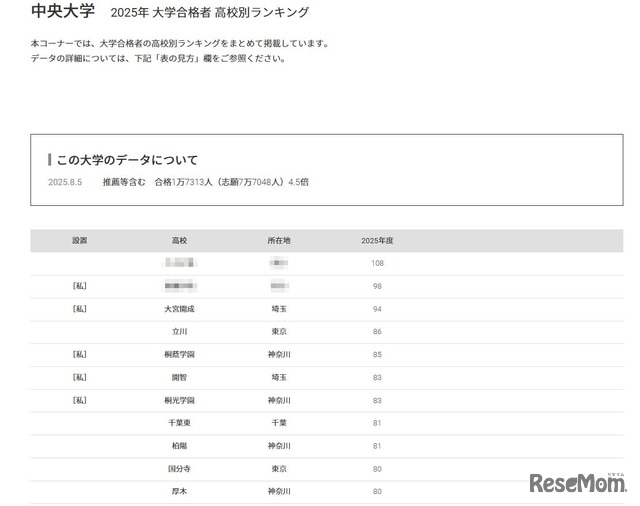Click the school name 桐蔭学園
640x506 pixels.
click(x=179, y=354)
